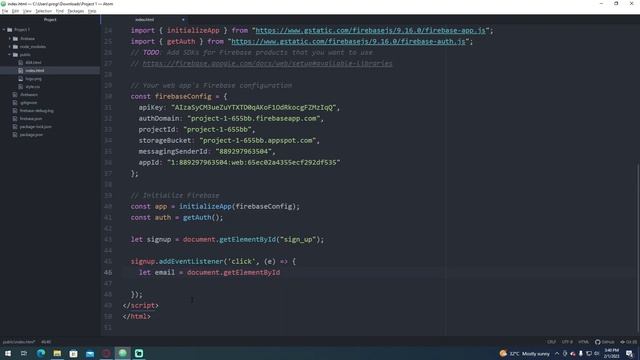Image resolution: width=640 pixels, height=360 pixels.
Task: Open the notification center icon
Action: coord(629,353)
